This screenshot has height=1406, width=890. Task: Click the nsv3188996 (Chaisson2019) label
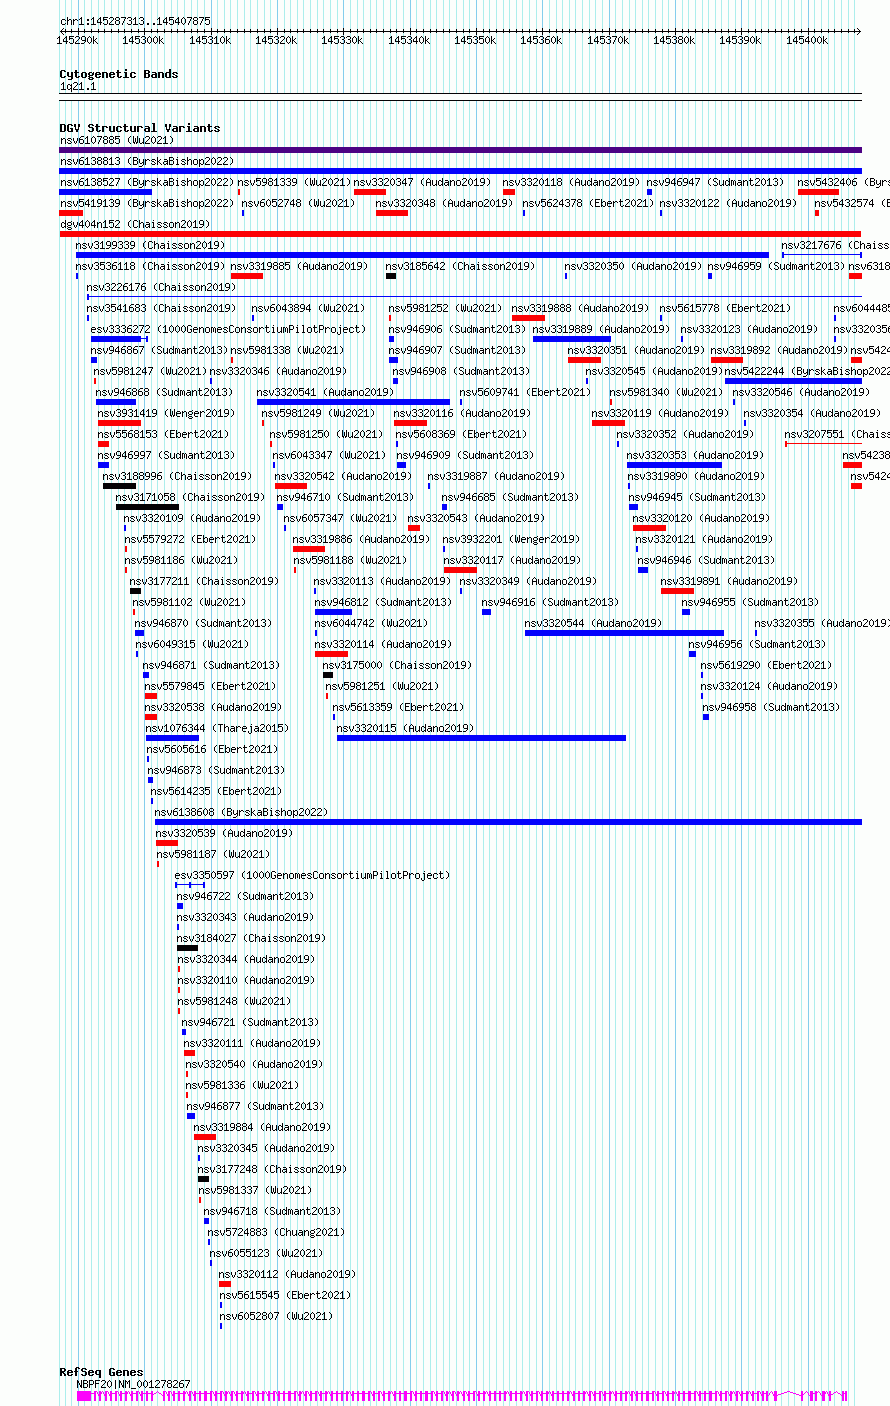177,476
